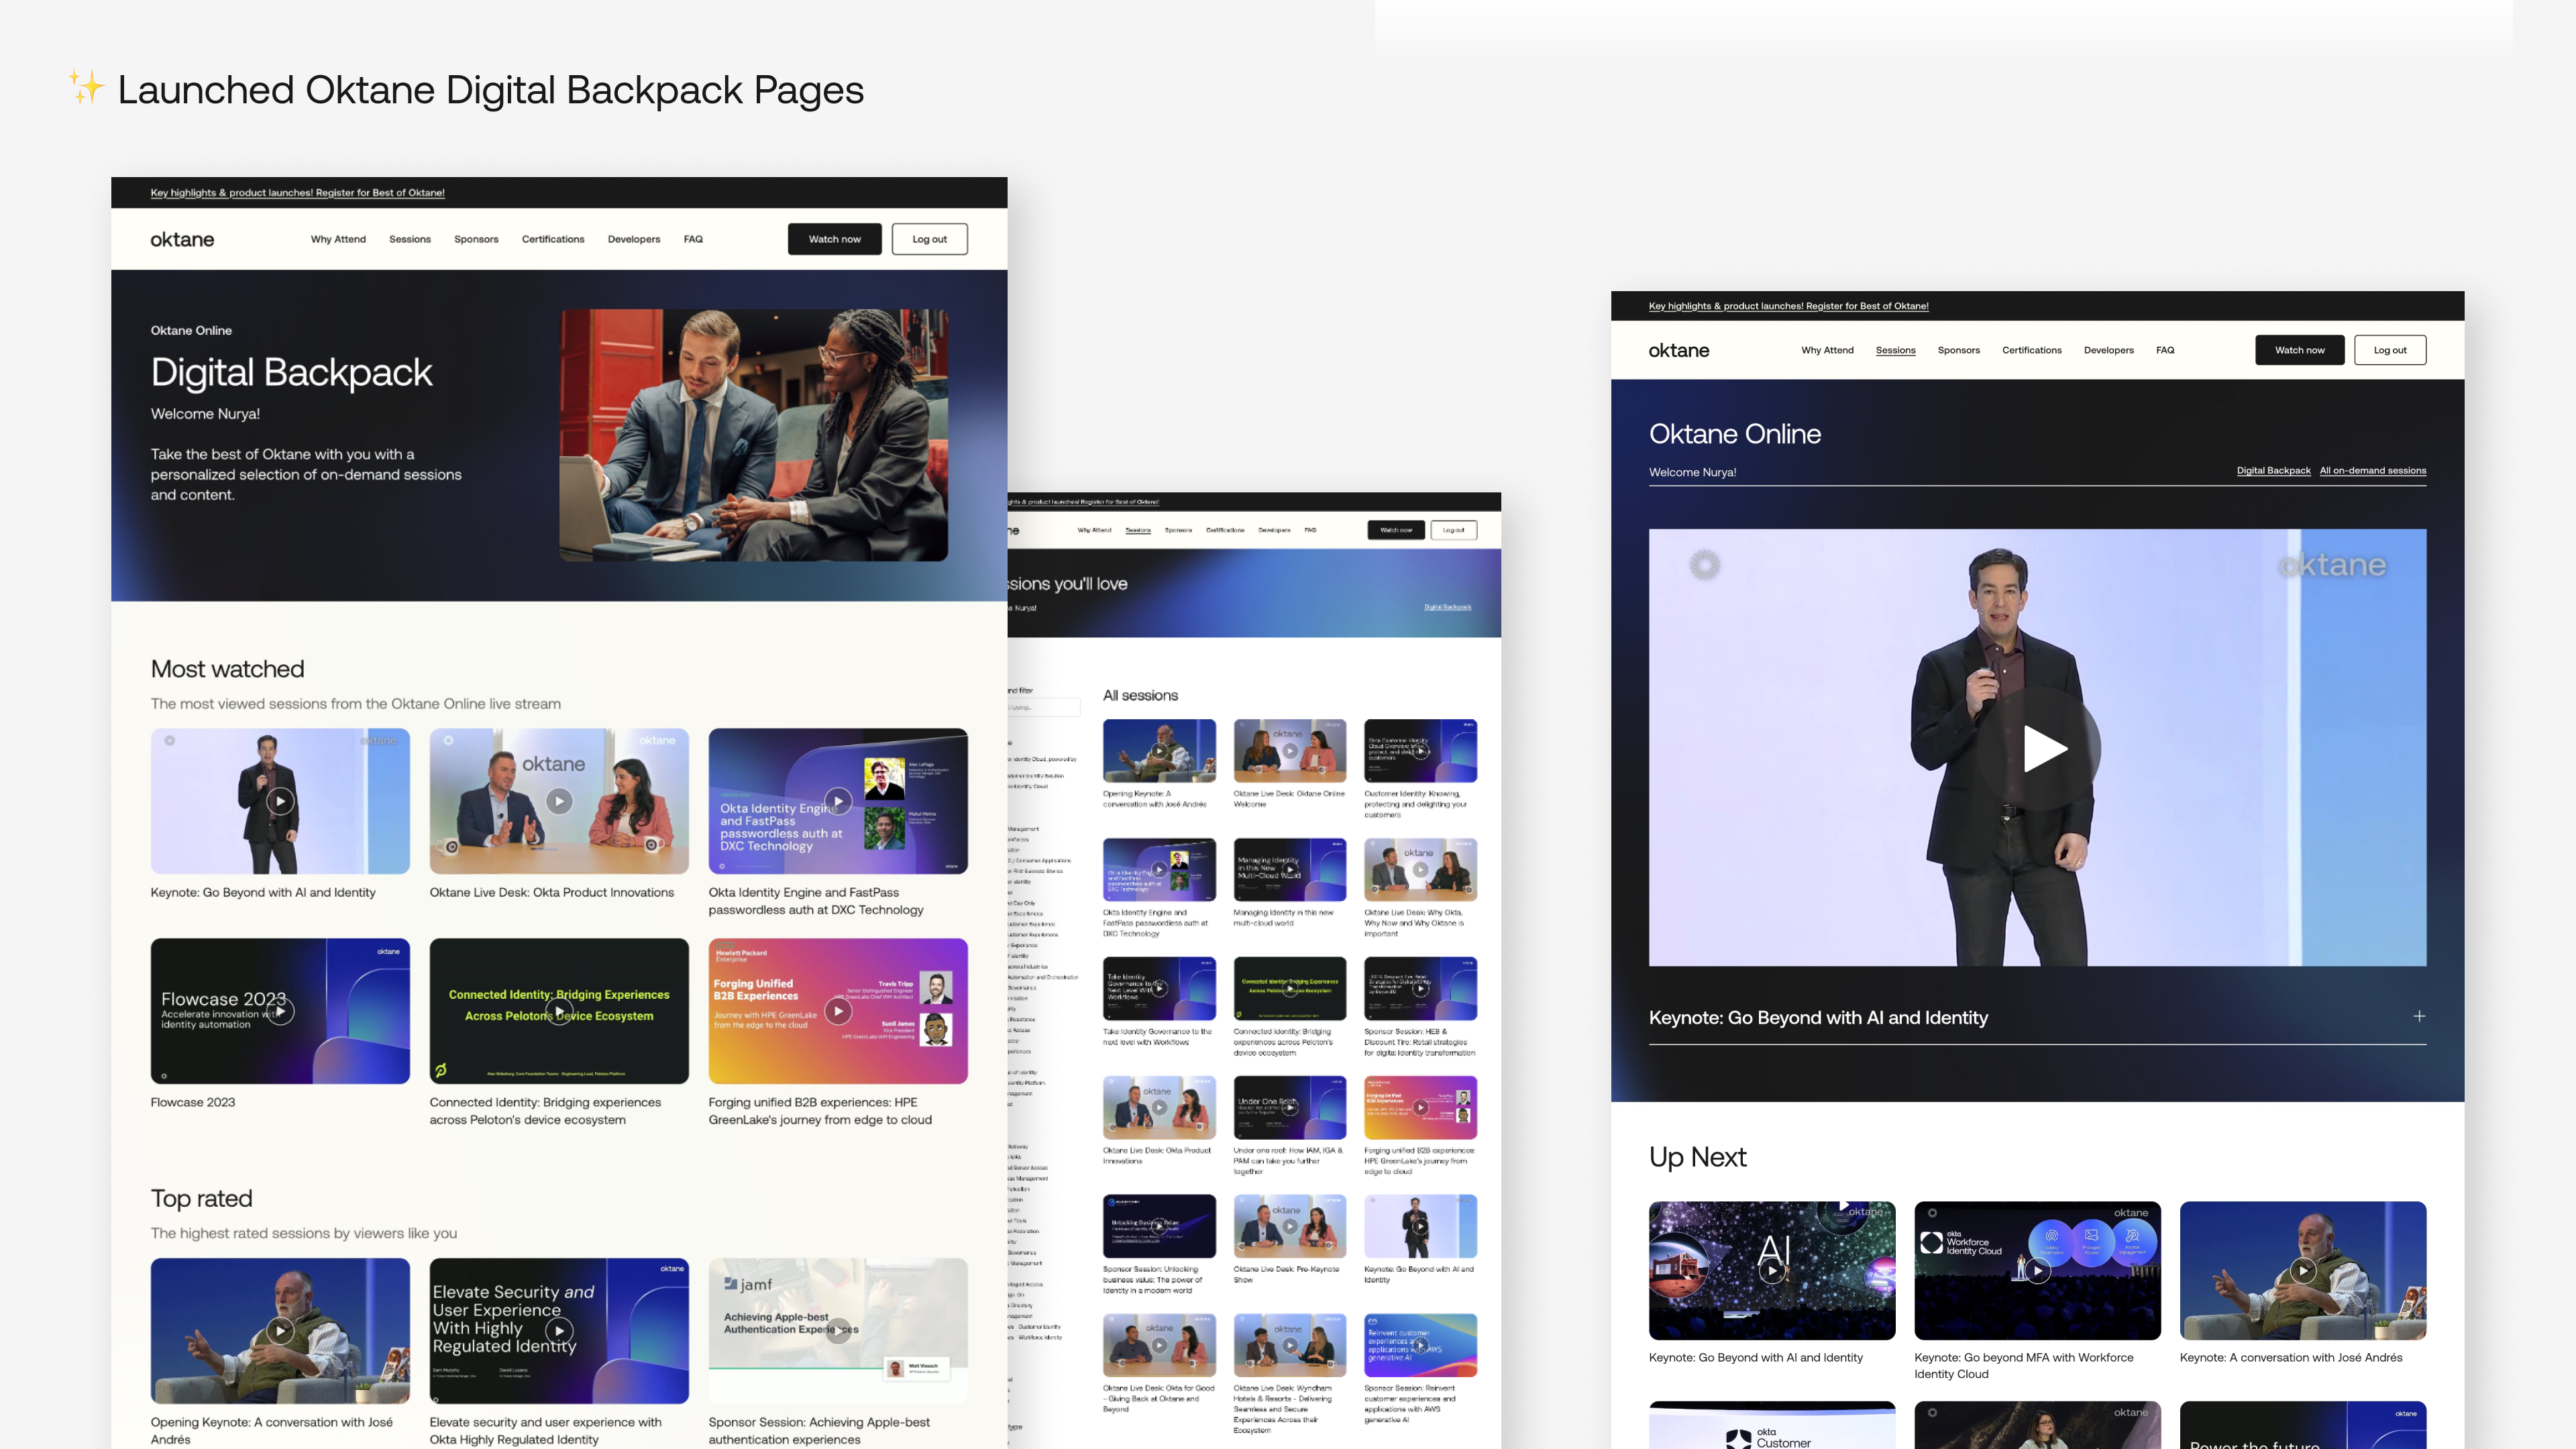Play Forging Unified B2B Experiences video in Most watched

pos(838,1011)
